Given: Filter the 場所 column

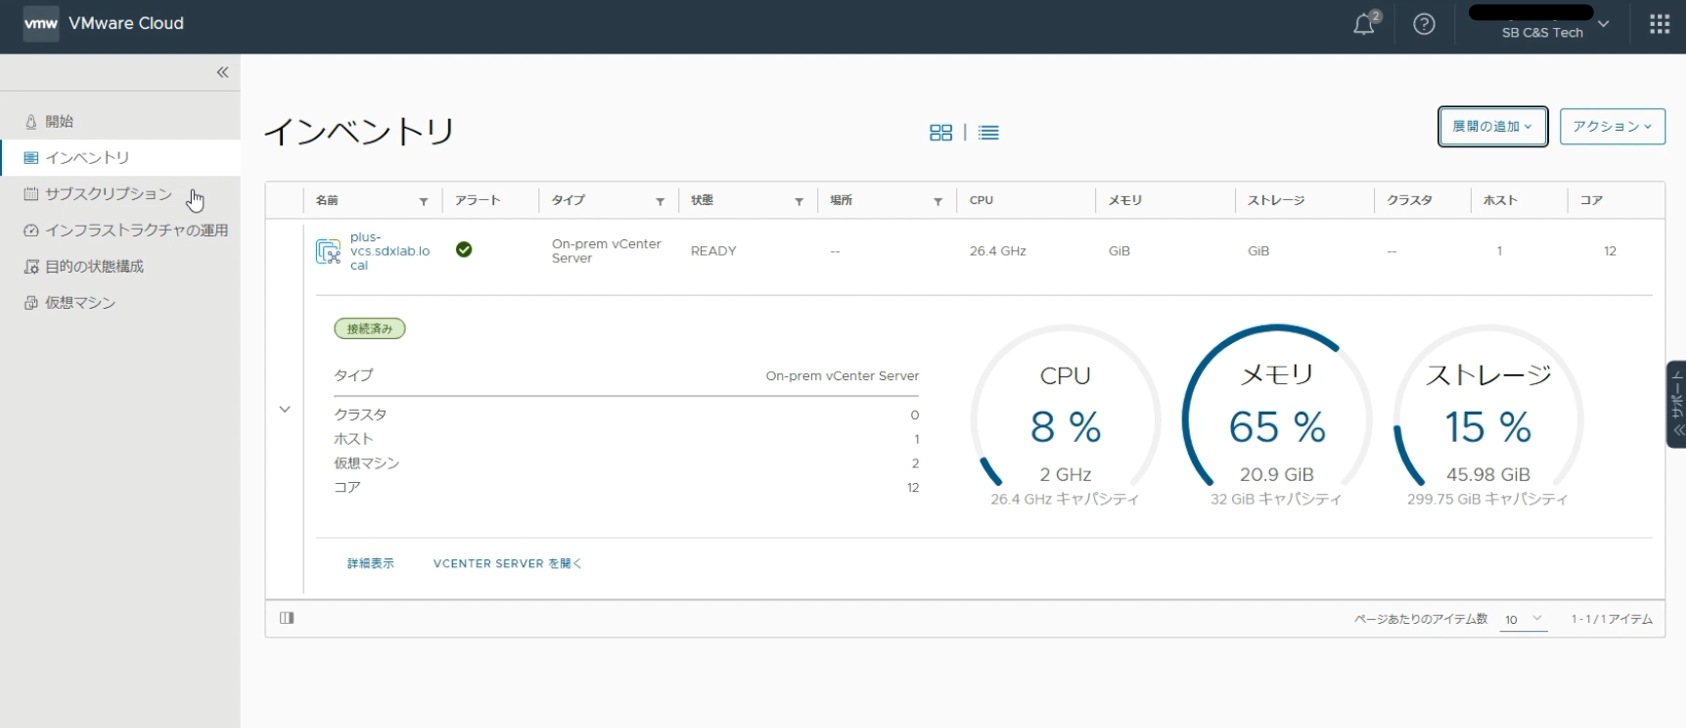Looking at the screenshot, I should [x=938, y=201].
